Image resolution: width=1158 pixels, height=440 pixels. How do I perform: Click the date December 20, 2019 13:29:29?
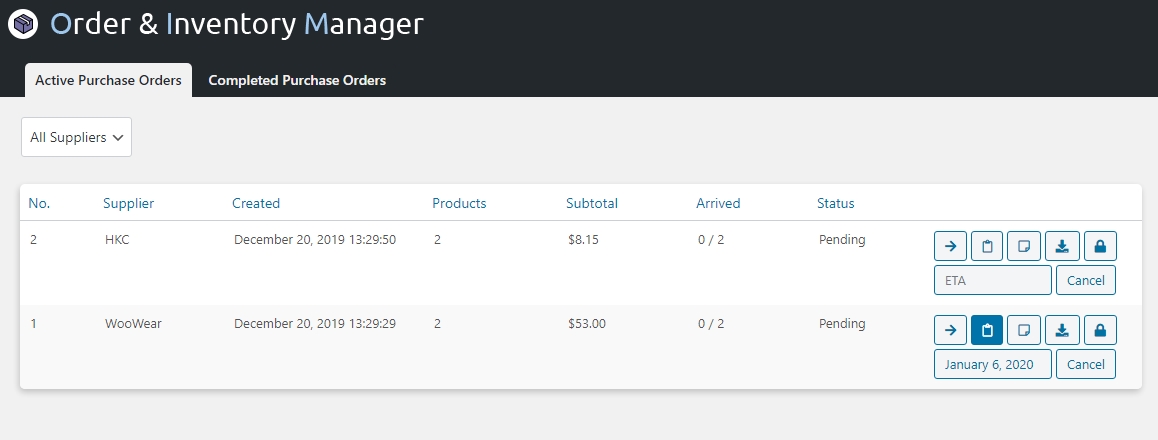315,323
